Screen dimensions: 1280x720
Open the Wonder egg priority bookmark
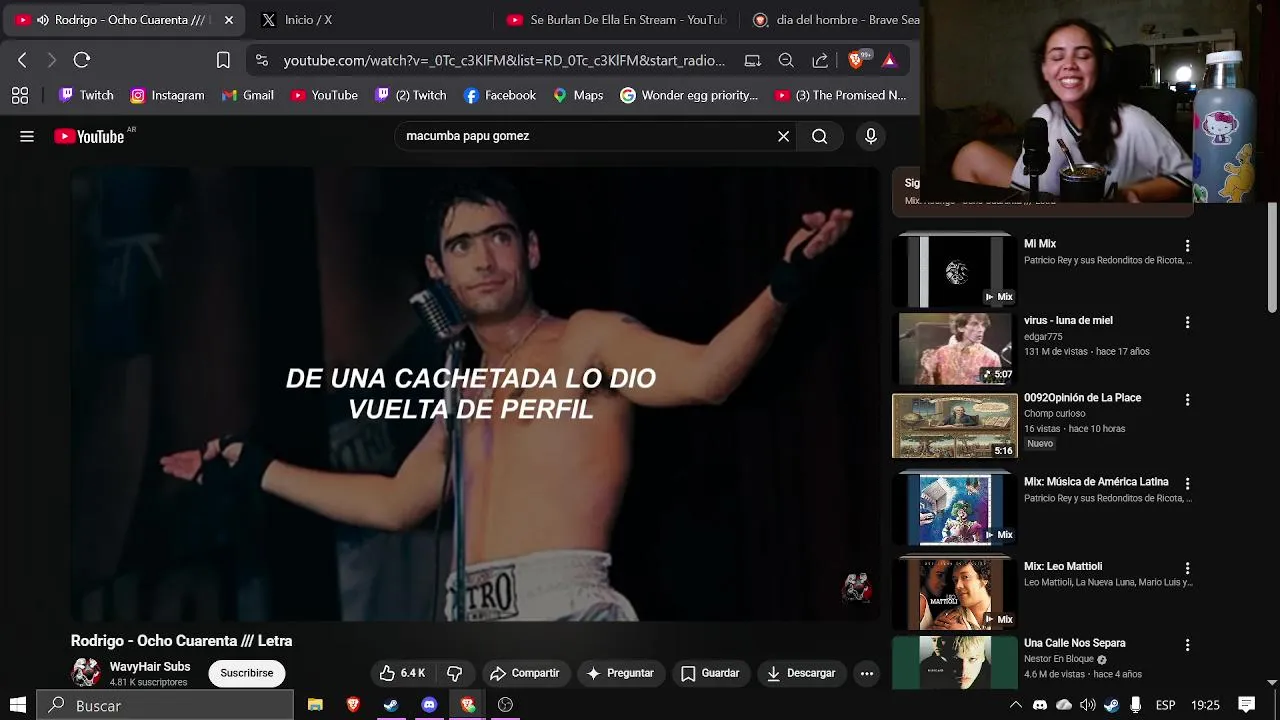coord(689,95)
